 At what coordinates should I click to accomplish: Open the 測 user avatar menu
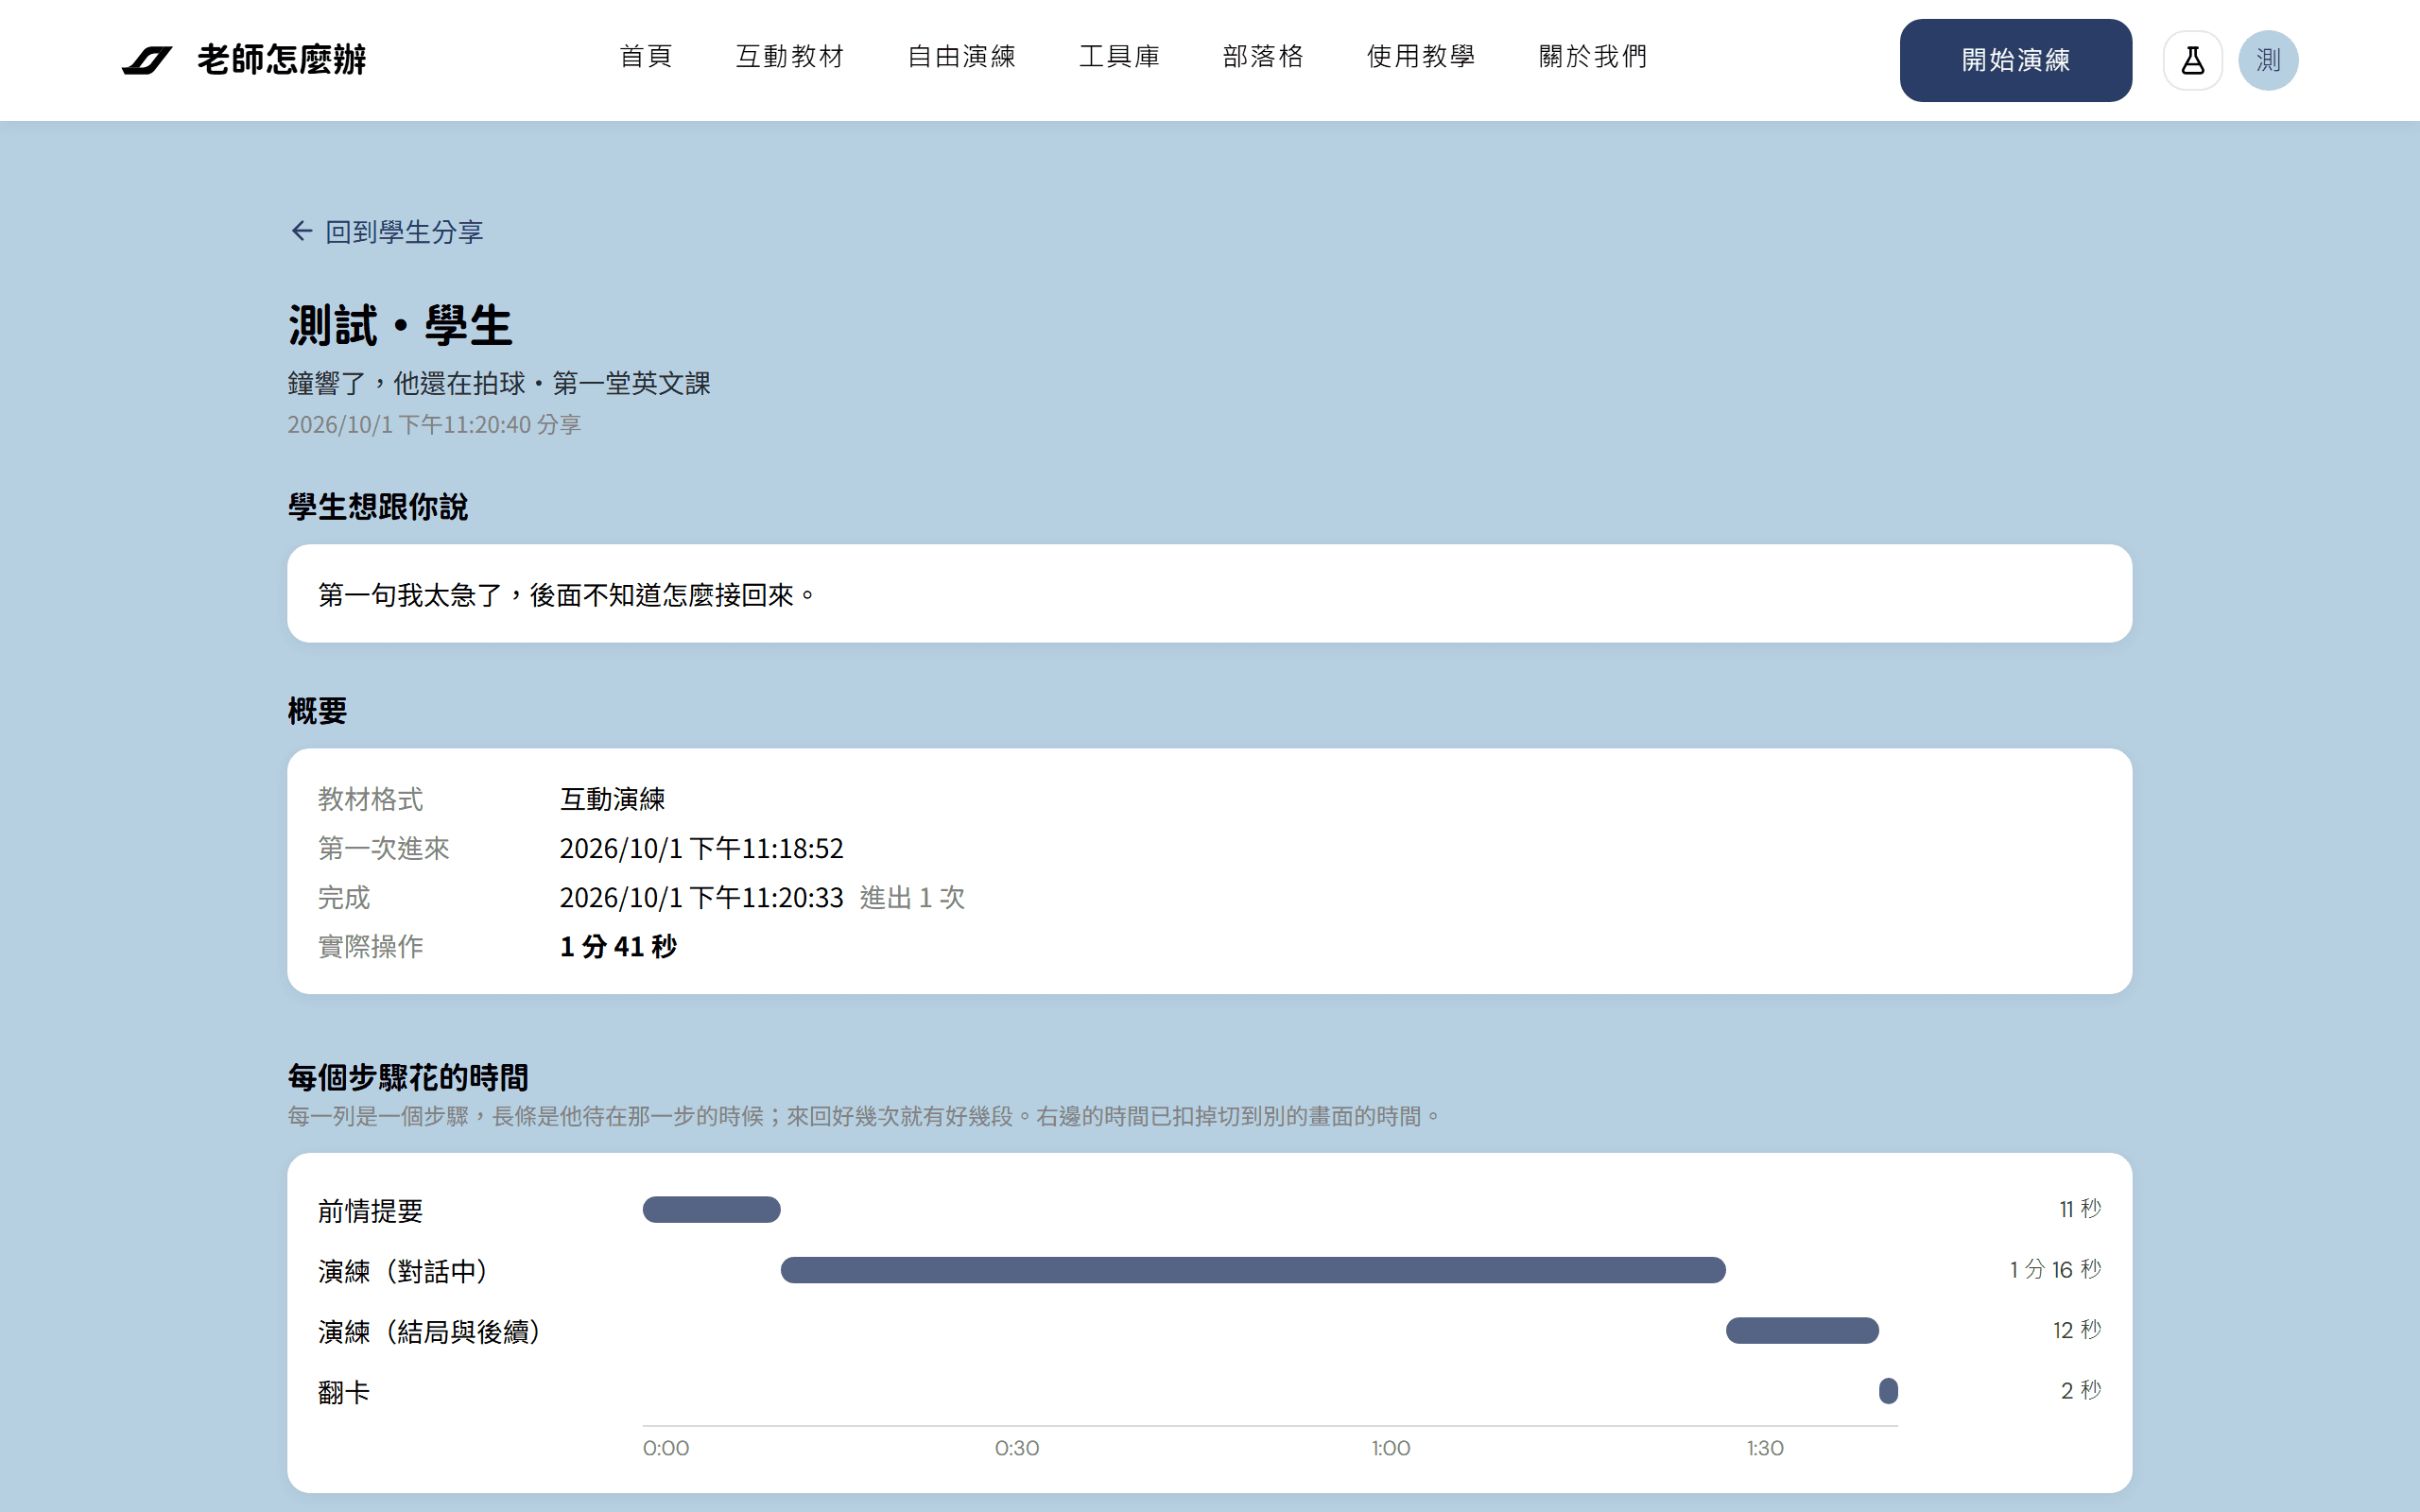[2267, 60]
